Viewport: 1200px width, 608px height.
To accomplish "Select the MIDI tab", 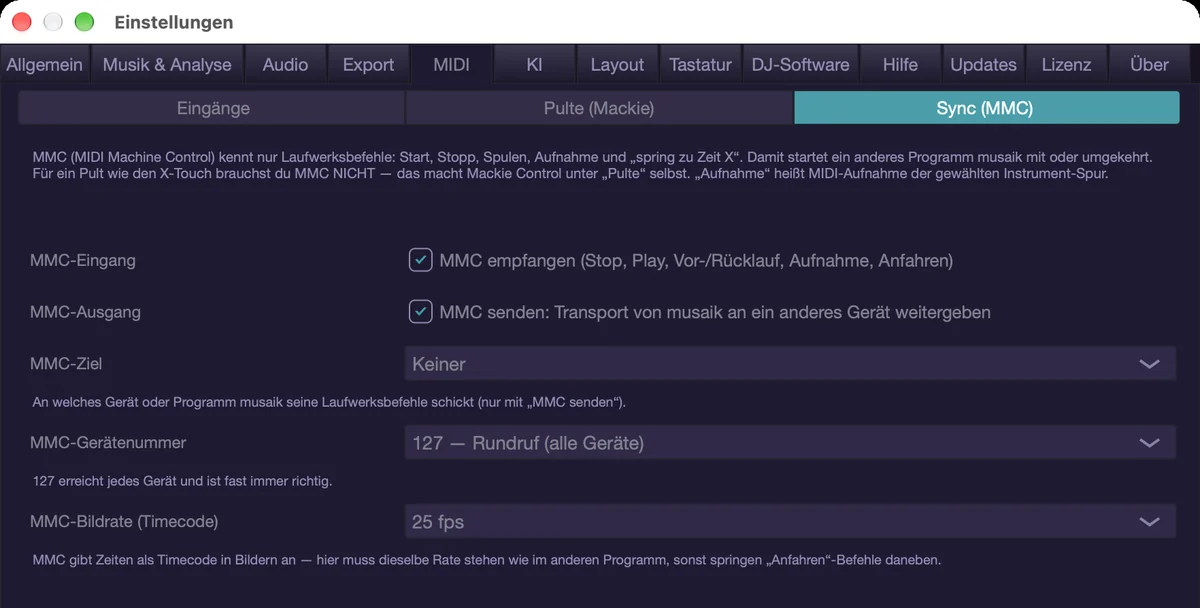I will coord(451,64).
